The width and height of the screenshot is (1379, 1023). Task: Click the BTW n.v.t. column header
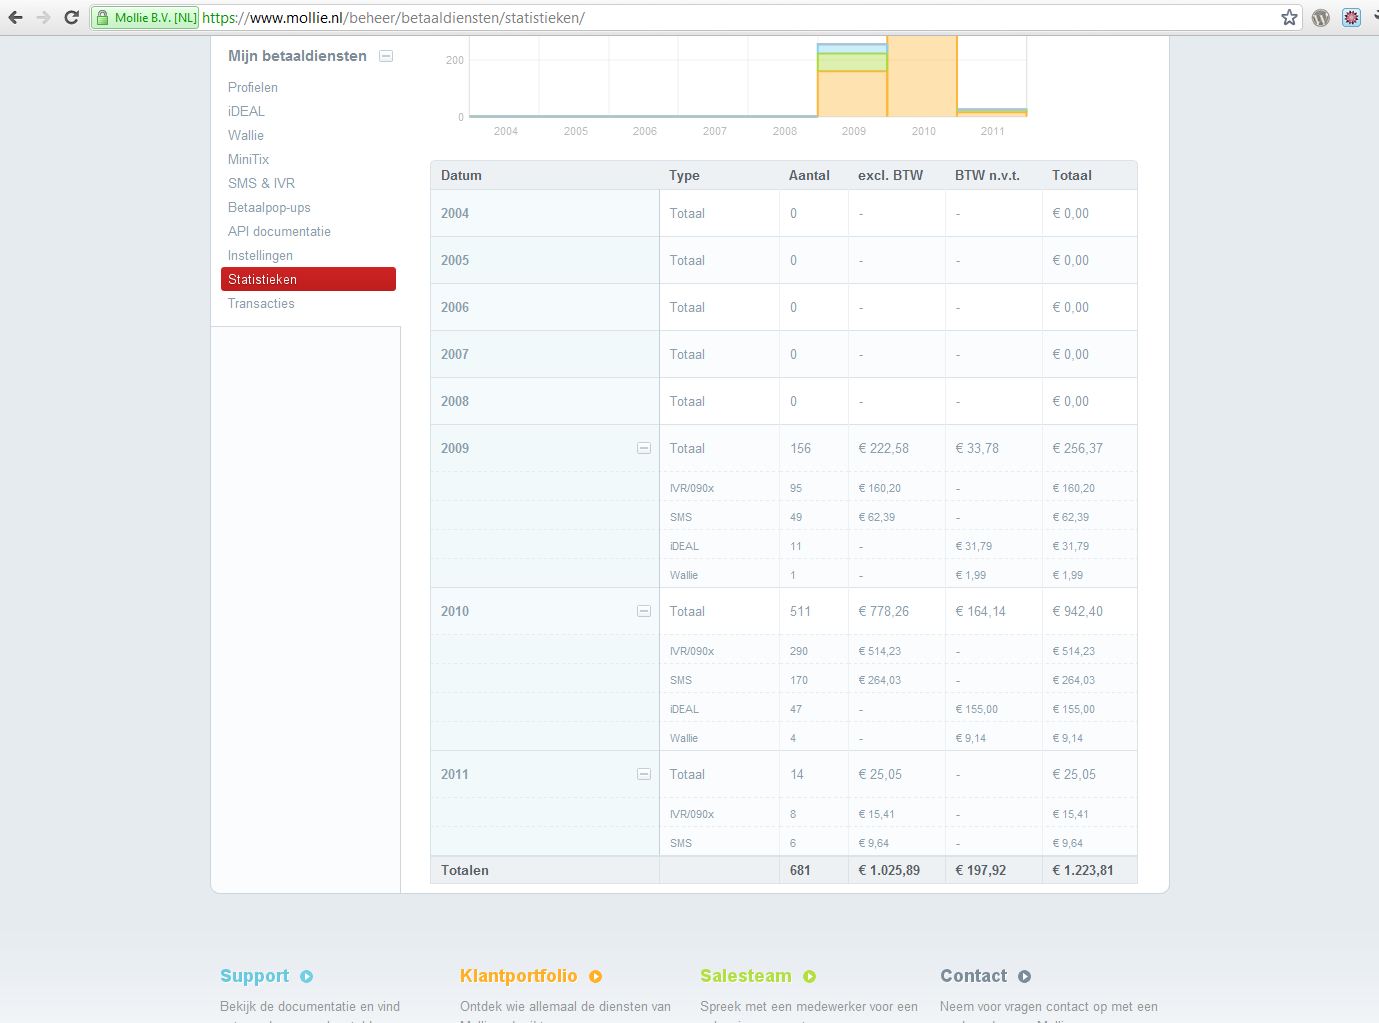pyautogui.click(x=987, y=175)
